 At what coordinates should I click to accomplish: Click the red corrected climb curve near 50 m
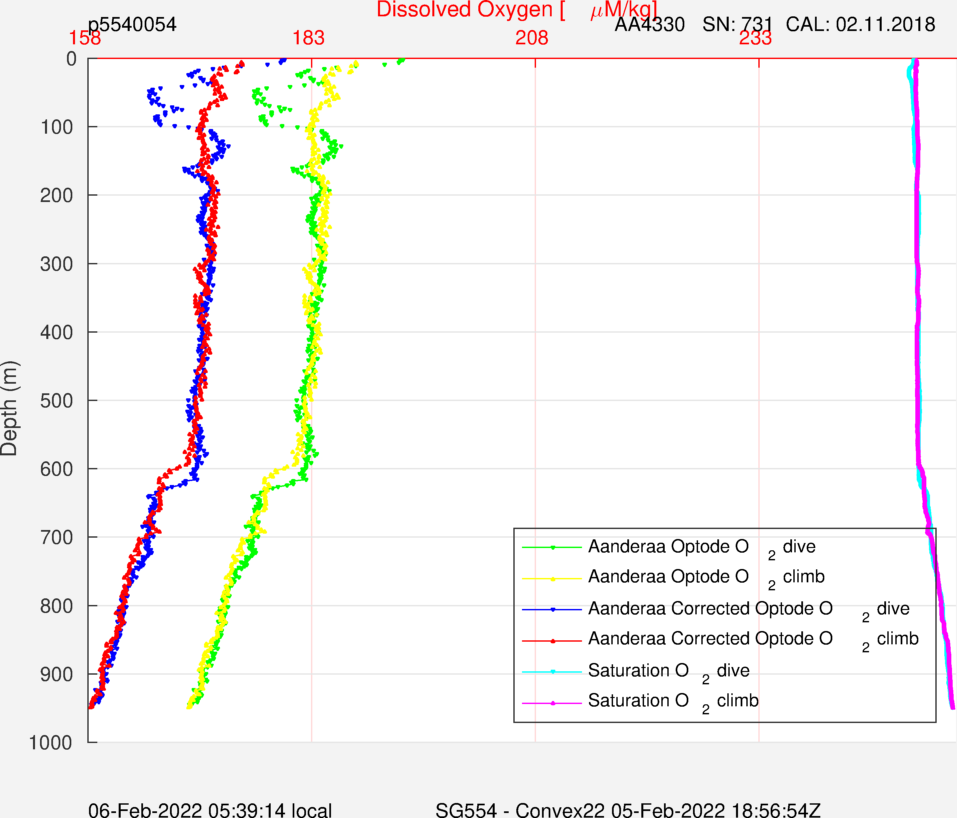click(218, 90)
